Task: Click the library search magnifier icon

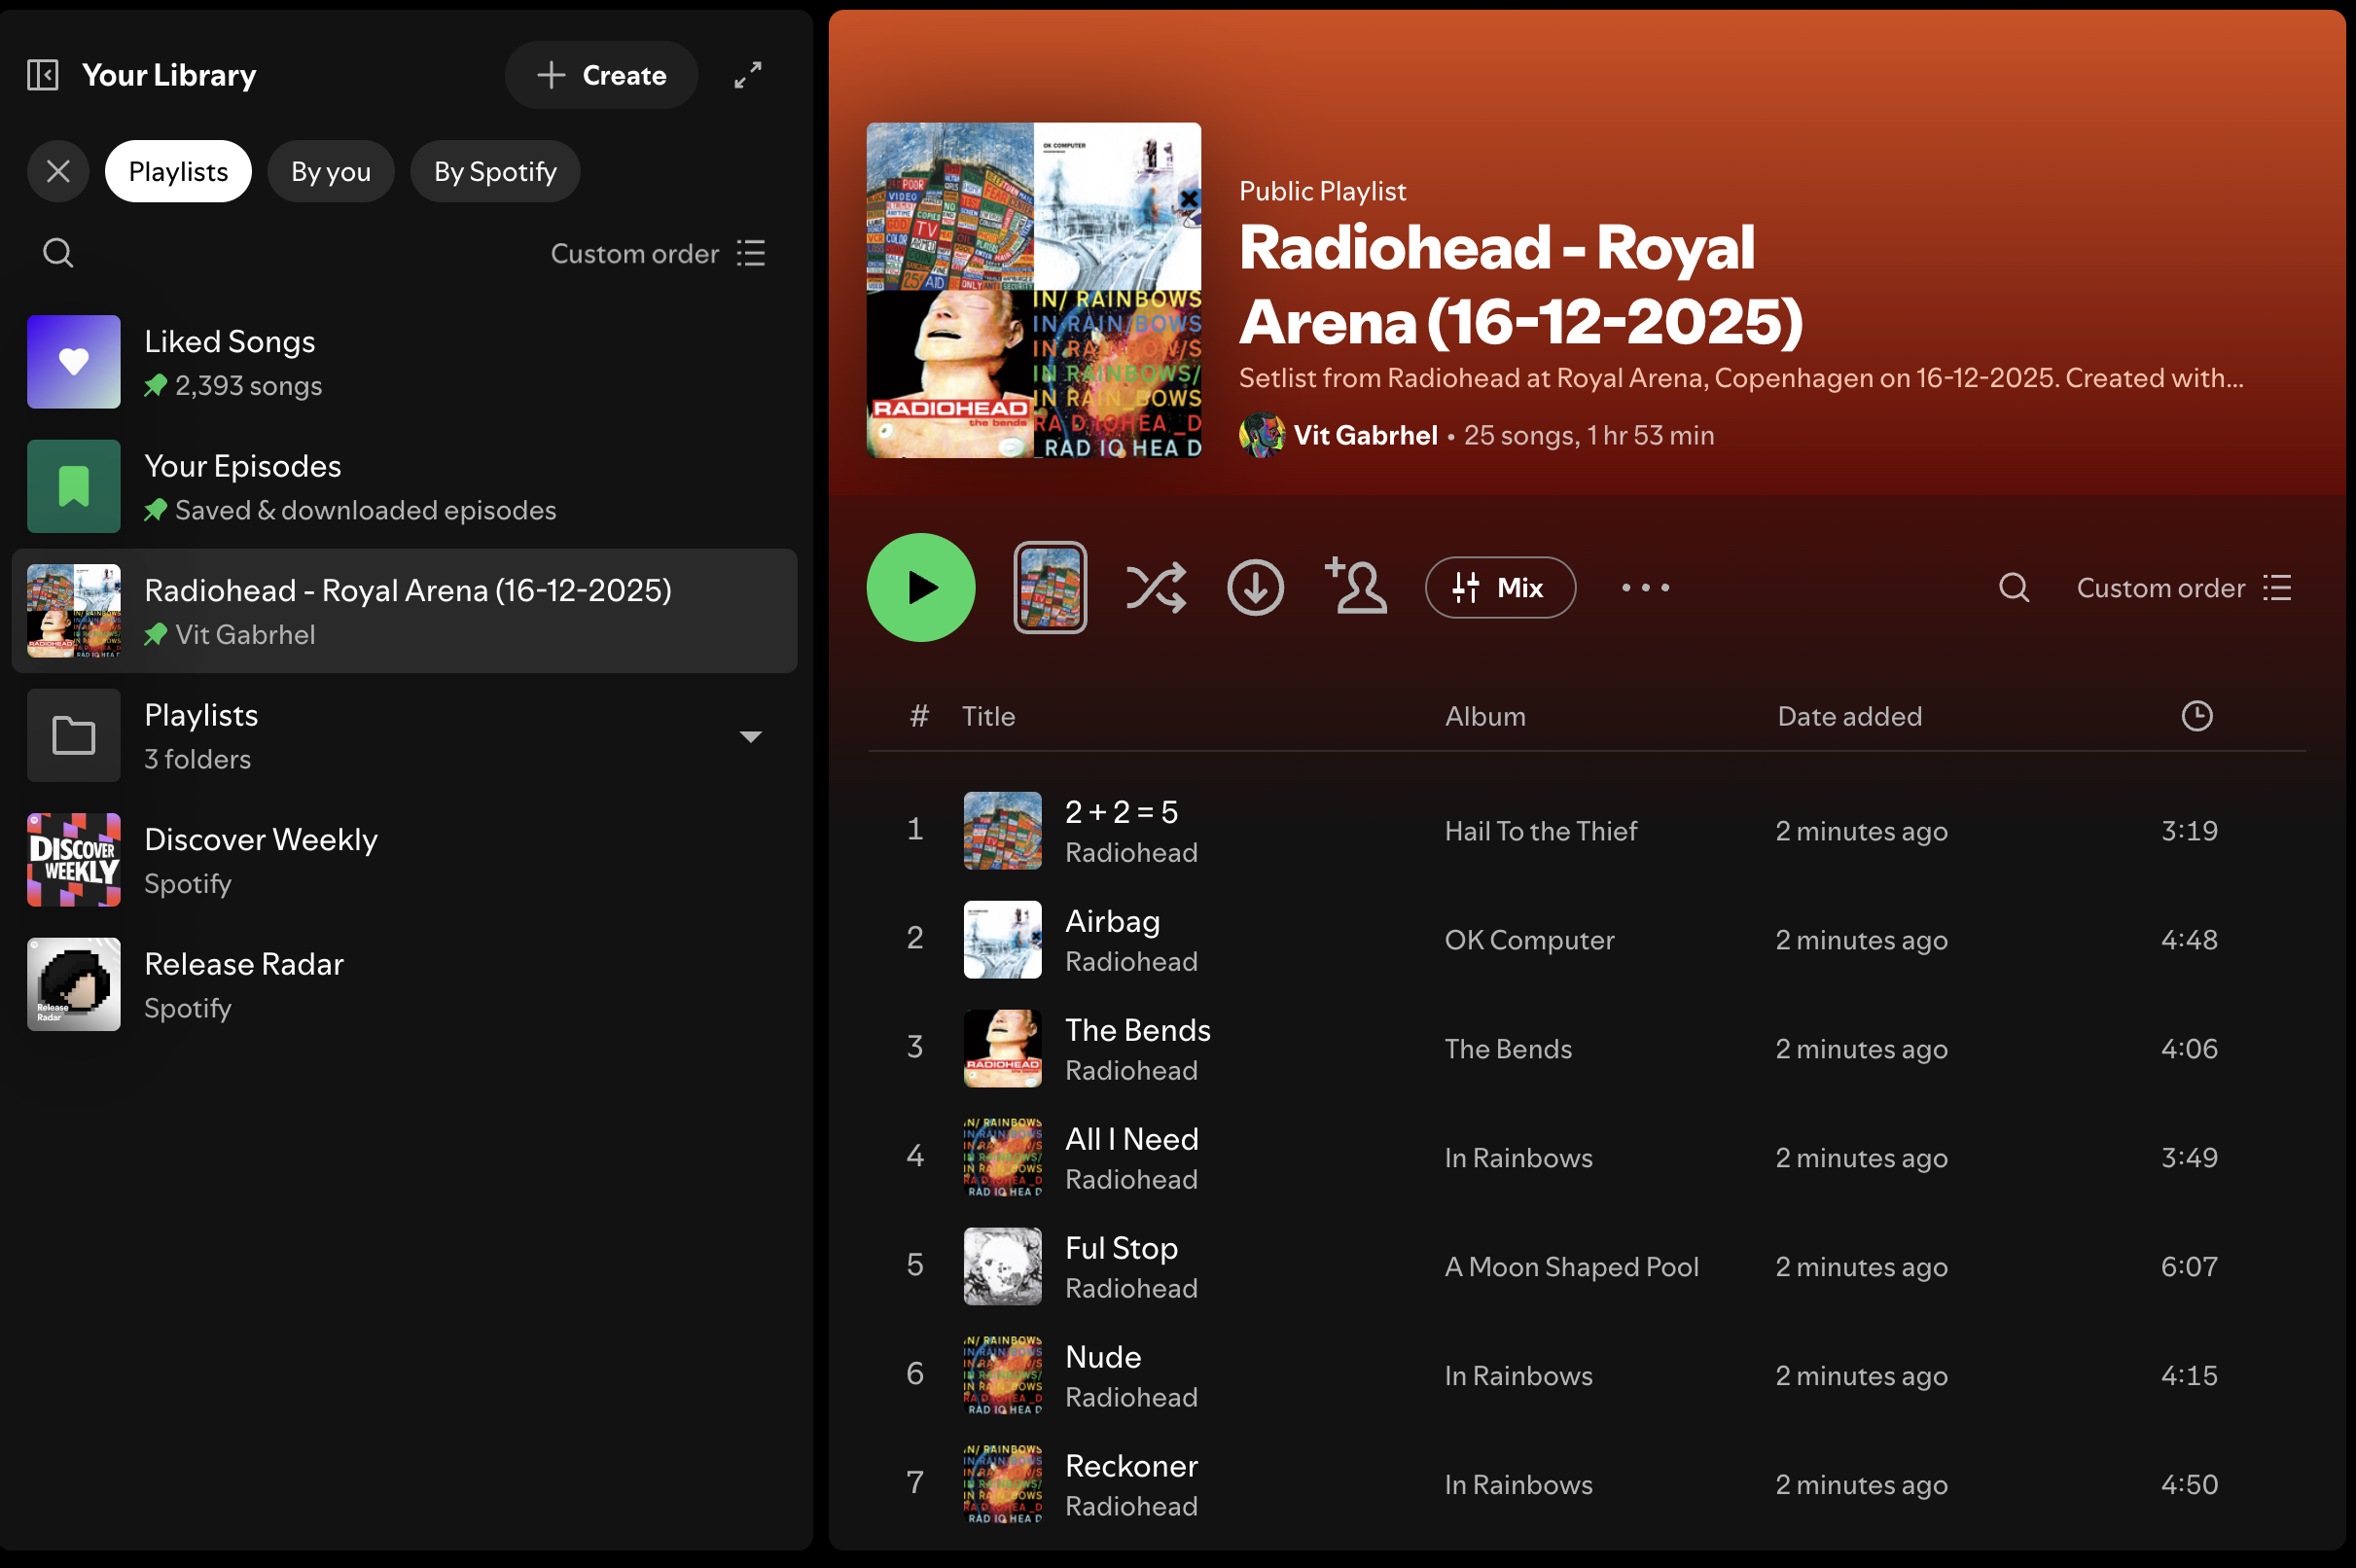Action: 58,253
